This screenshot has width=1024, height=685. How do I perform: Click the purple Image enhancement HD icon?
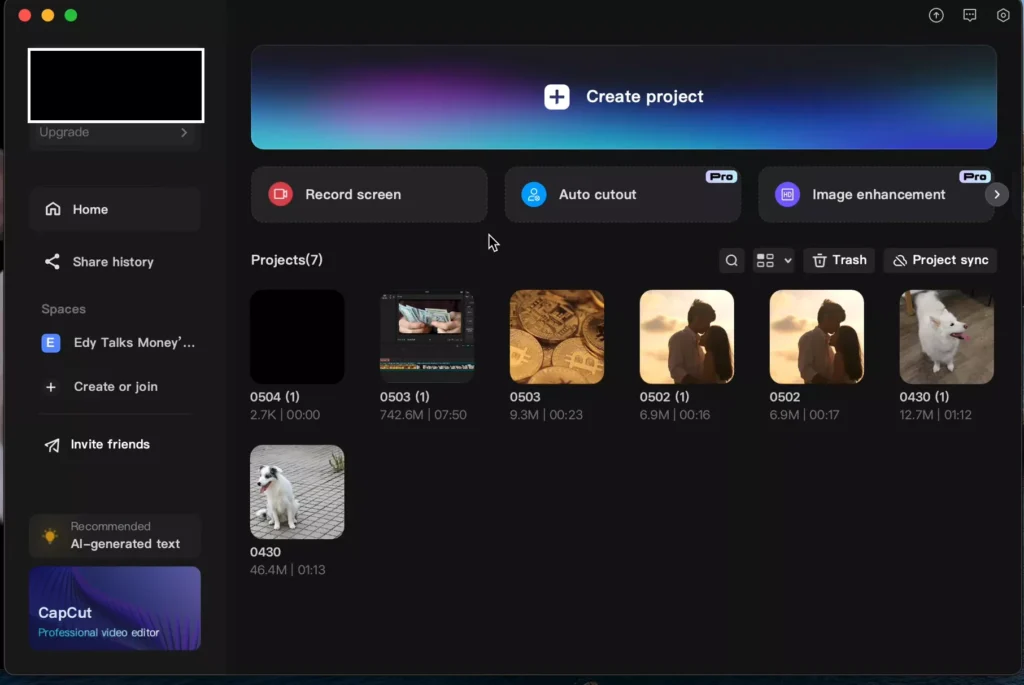coord(787,194)
